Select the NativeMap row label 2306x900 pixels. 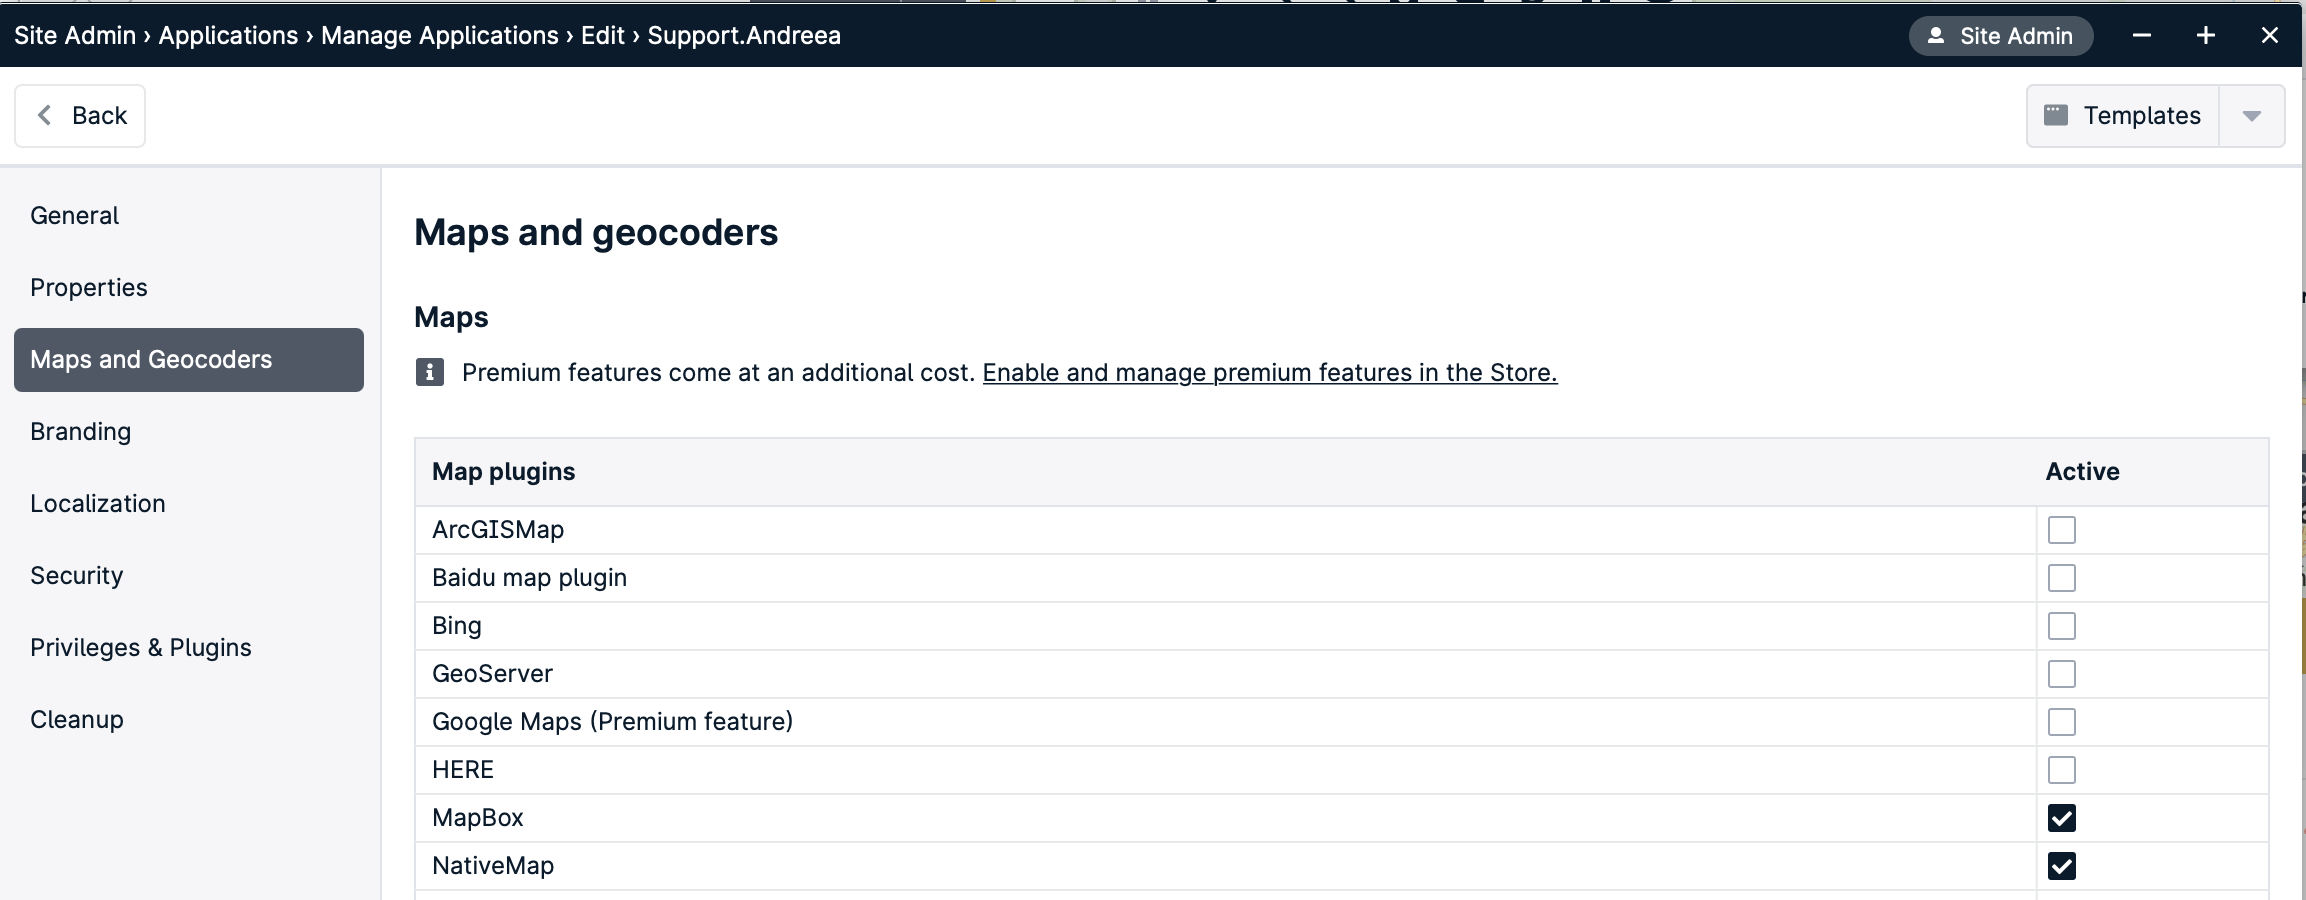[493, 866]
